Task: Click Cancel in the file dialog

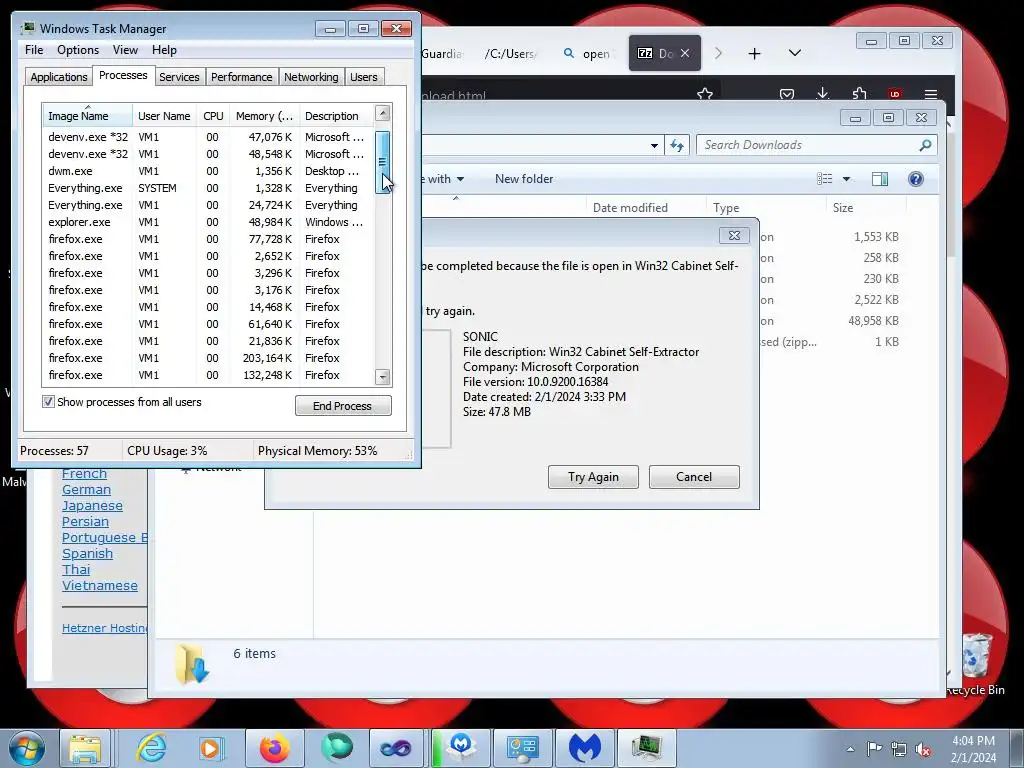Action: (x=694, y=477)
